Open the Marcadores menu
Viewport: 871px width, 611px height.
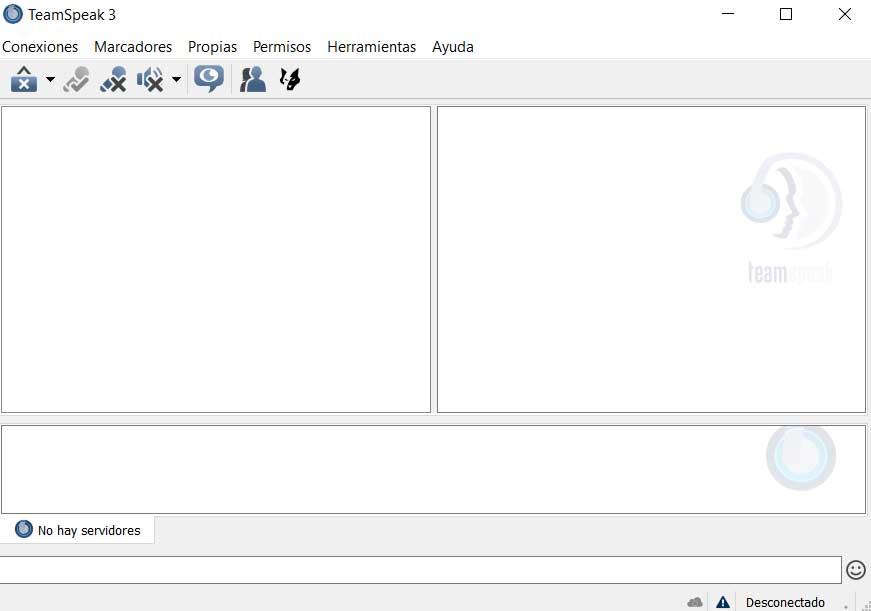(x=133, y=47)
